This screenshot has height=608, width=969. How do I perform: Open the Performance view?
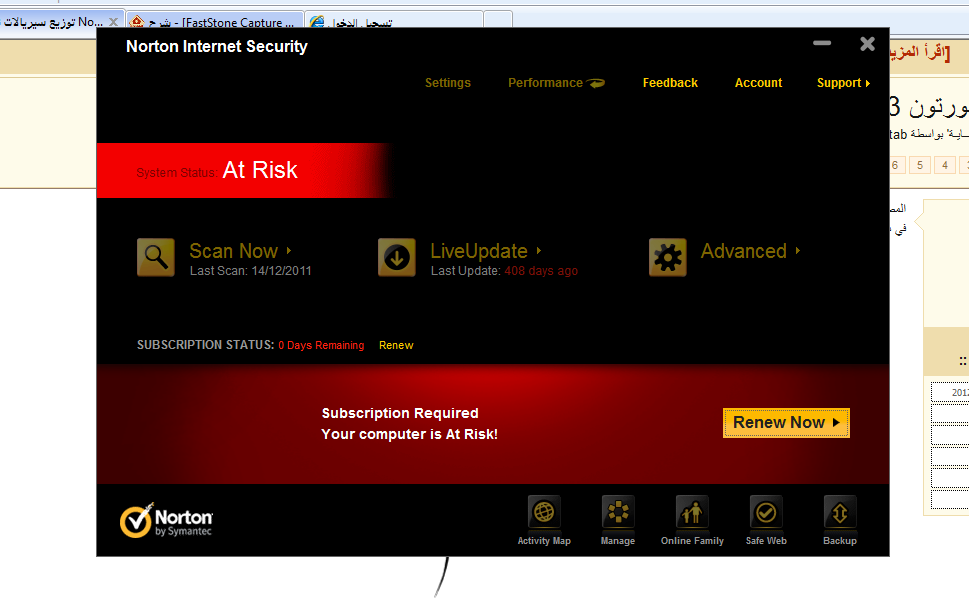[x=556, y=83]
